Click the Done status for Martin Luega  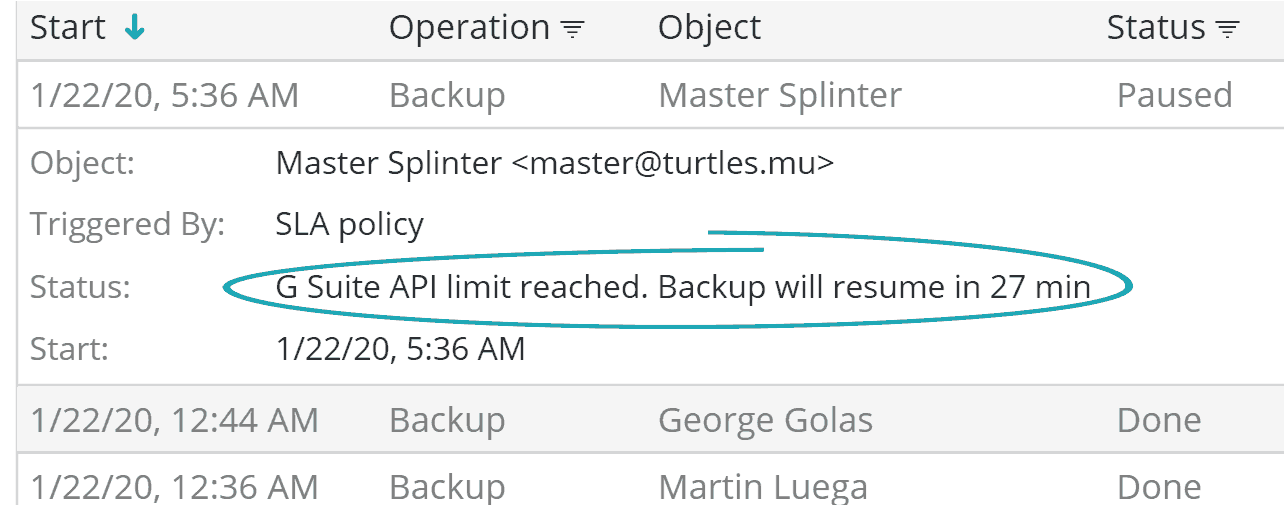(x=1159, y=486)
